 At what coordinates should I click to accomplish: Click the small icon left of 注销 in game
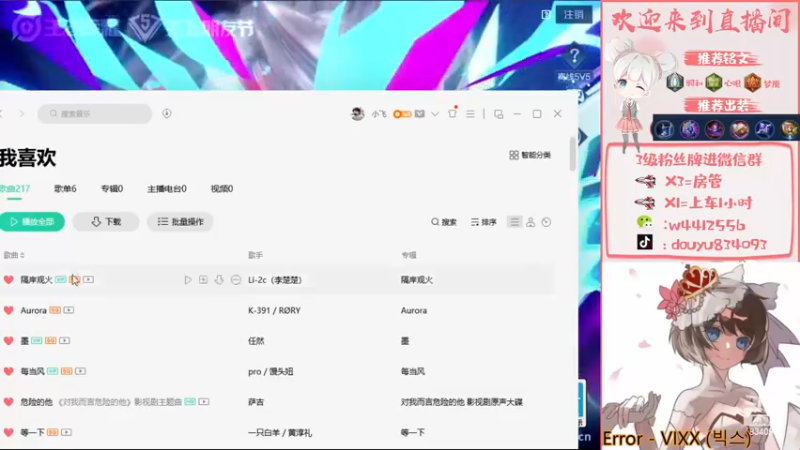[x=546, y=15]
